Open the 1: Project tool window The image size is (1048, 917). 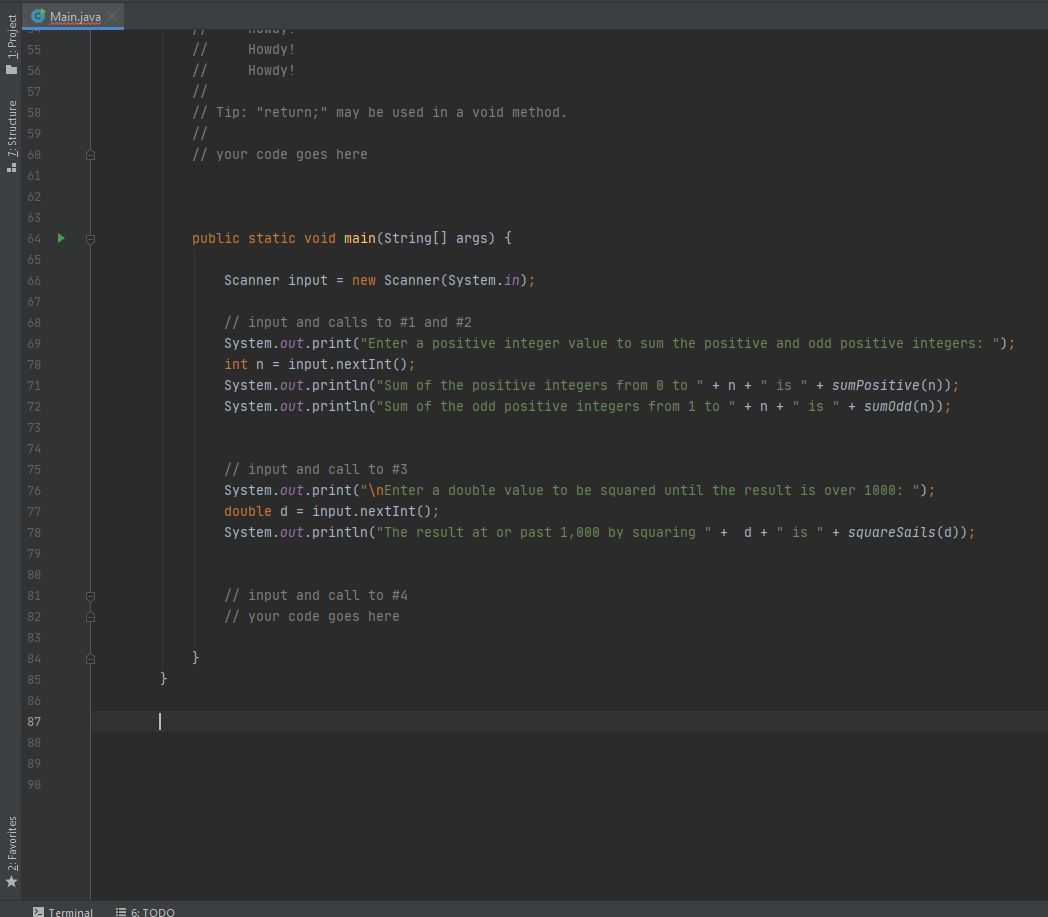pos(11,37)
